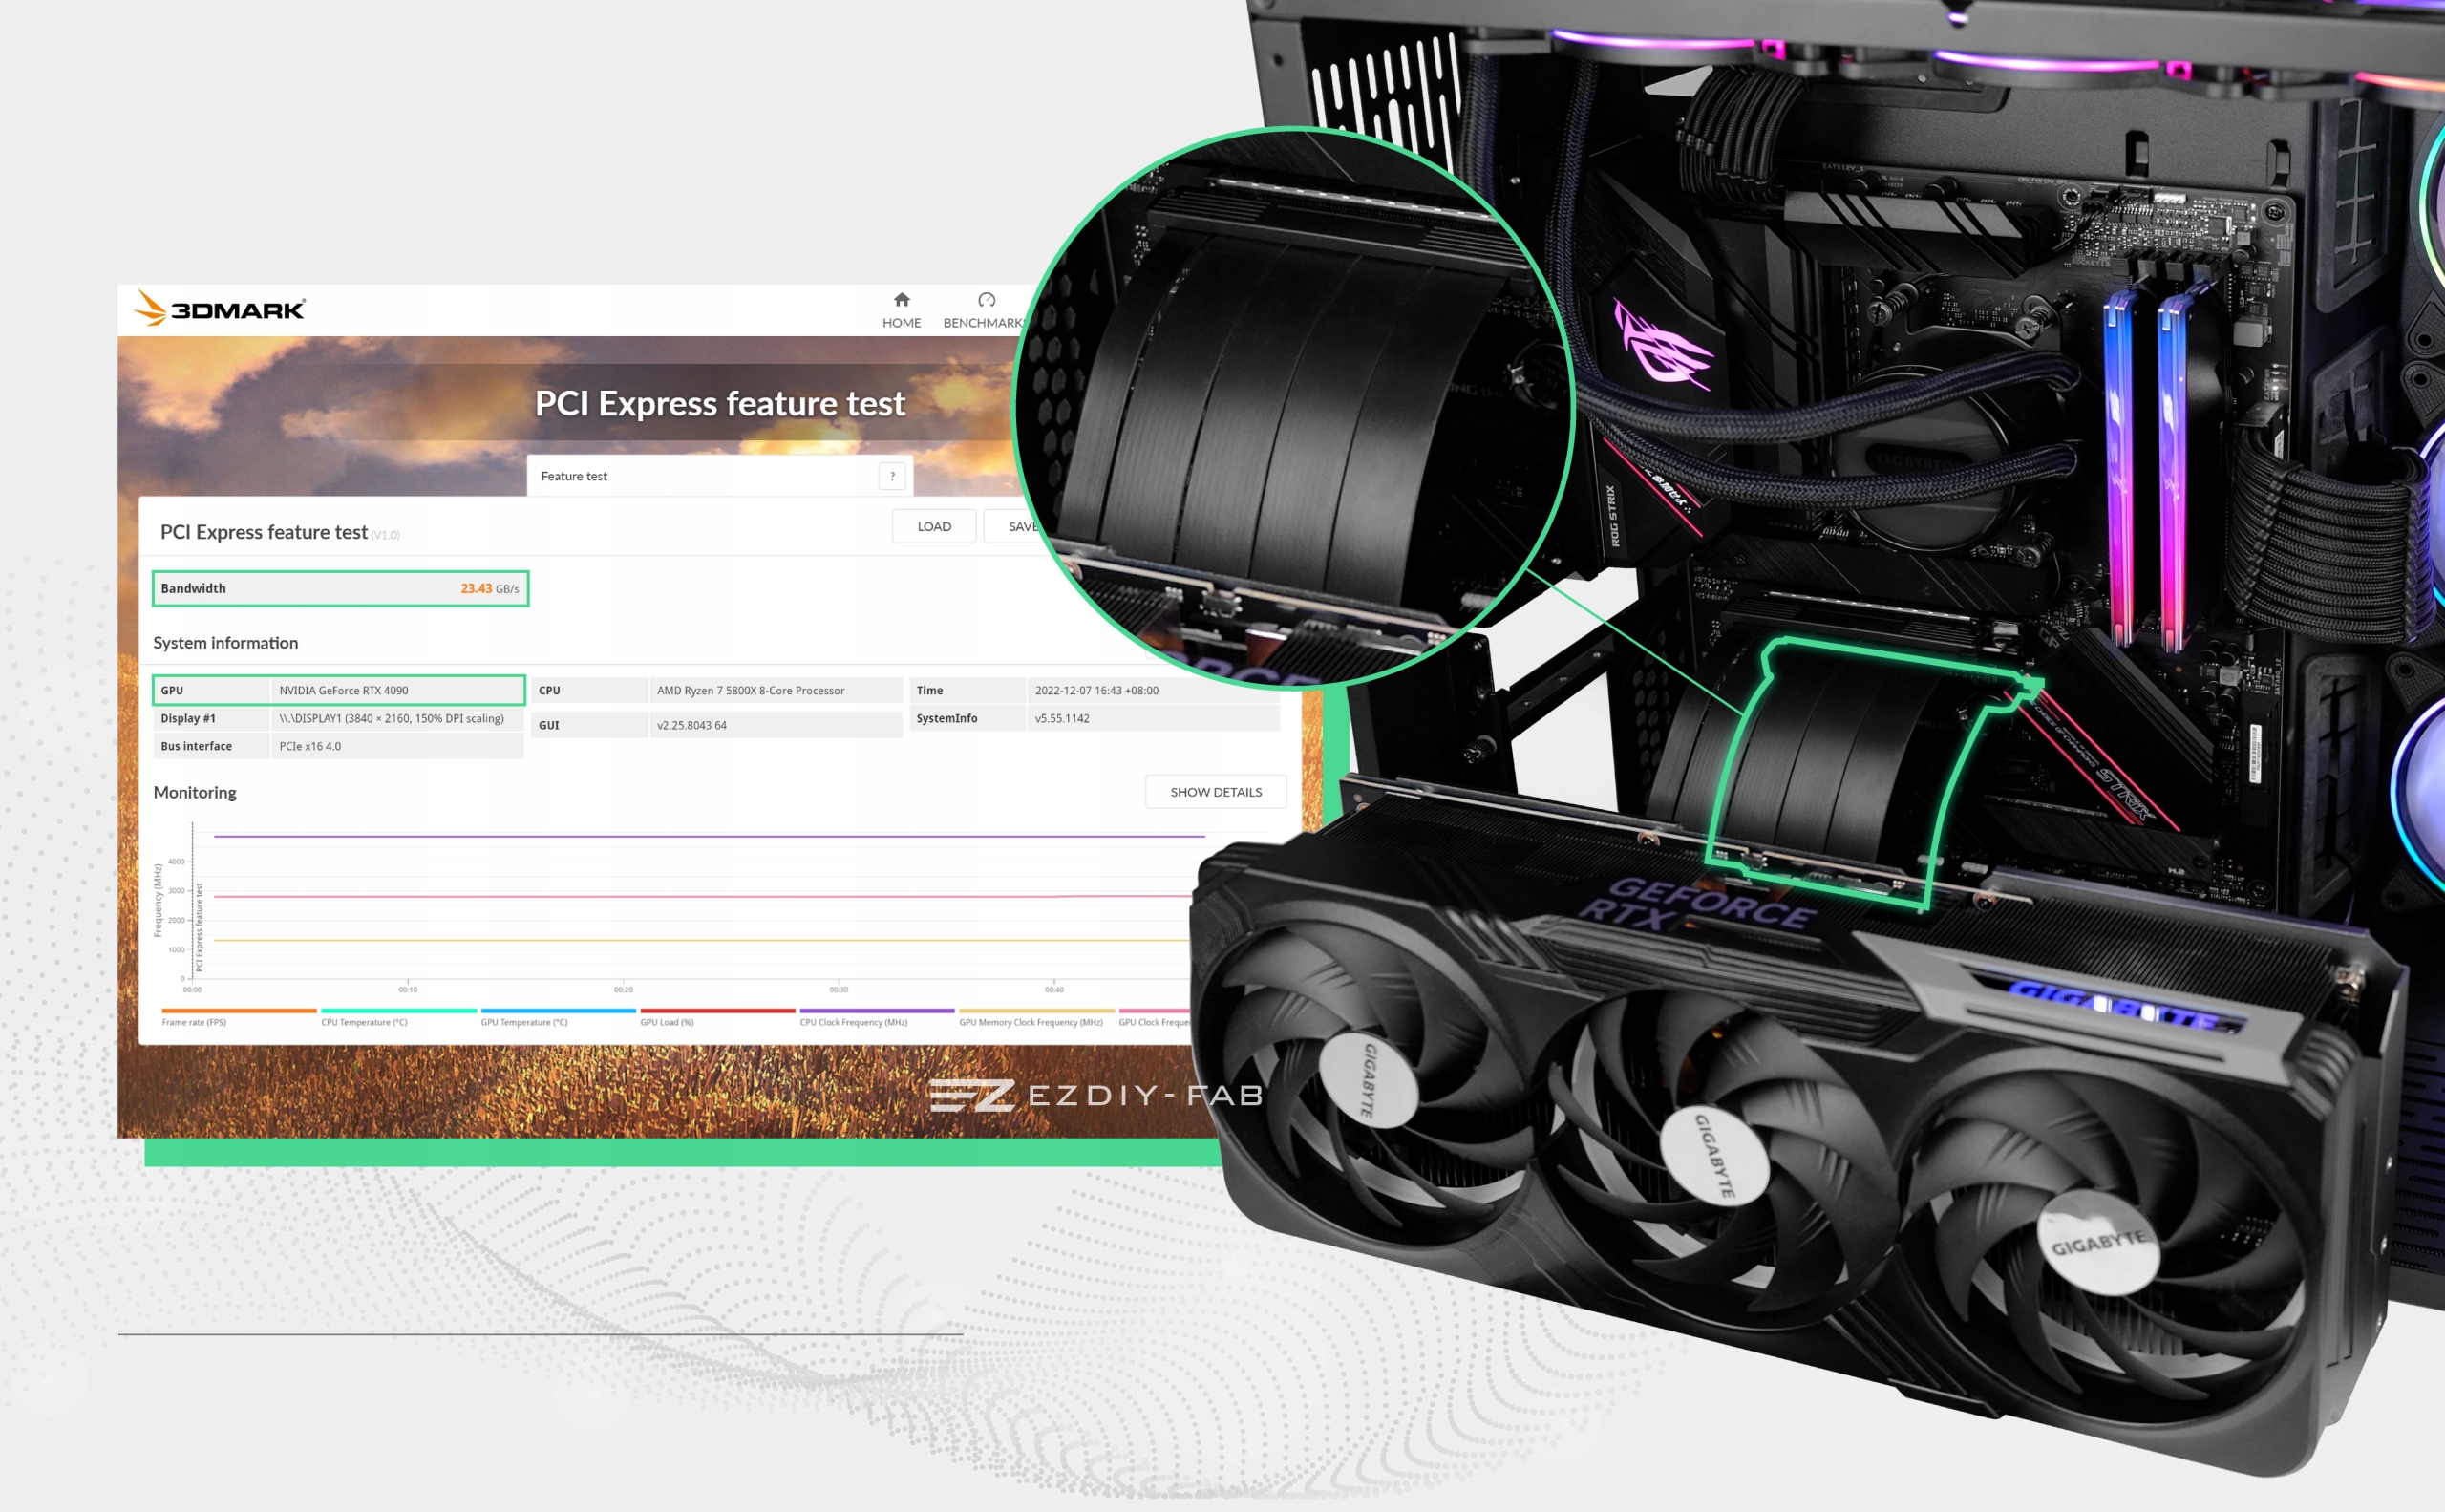Open the Benchmarks gauge icon
Viewport: 2445px width, 1512px height.
(986, 300)
